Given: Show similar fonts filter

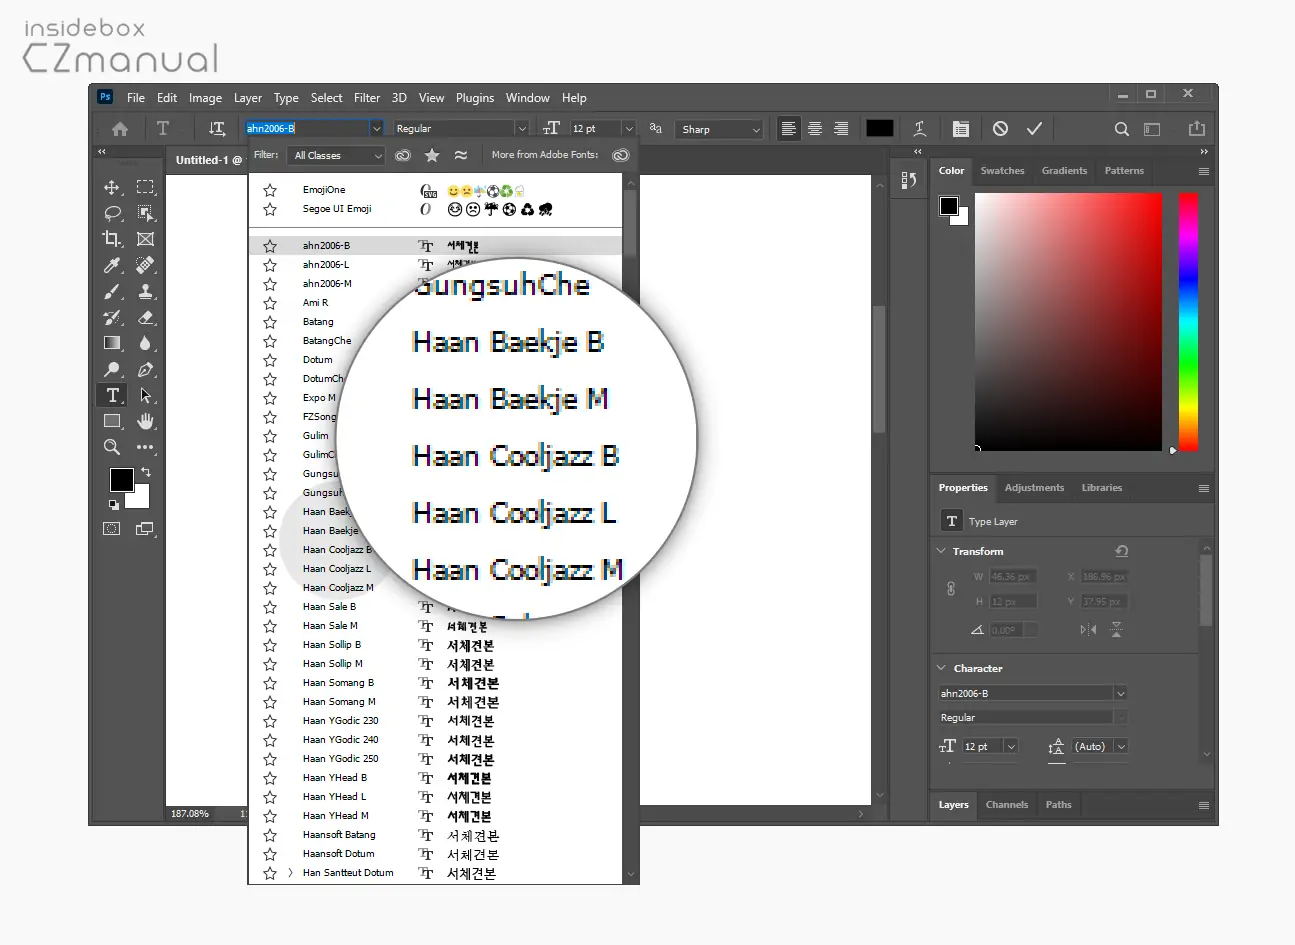Looking at the screenshot, I should point(461,155).
